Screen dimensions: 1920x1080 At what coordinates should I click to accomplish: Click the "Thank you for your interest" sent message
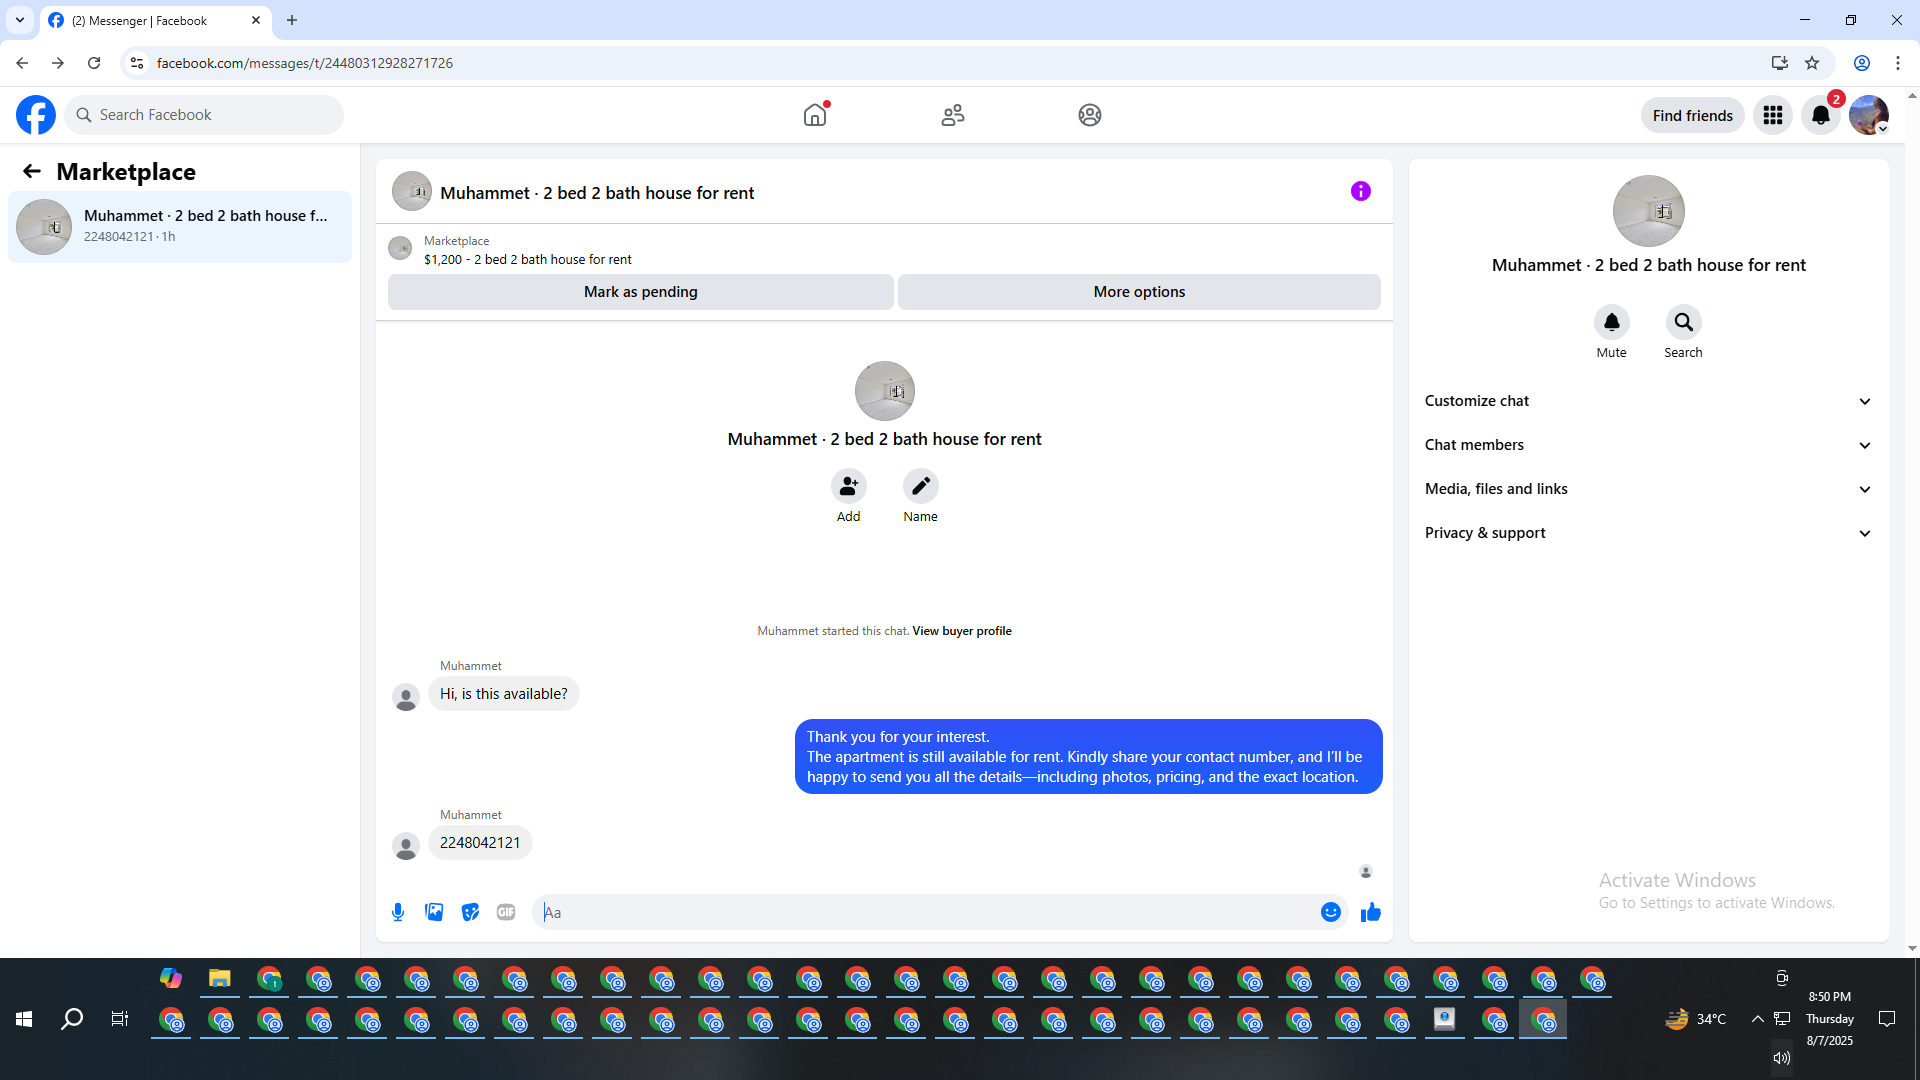pos(1088,757)
